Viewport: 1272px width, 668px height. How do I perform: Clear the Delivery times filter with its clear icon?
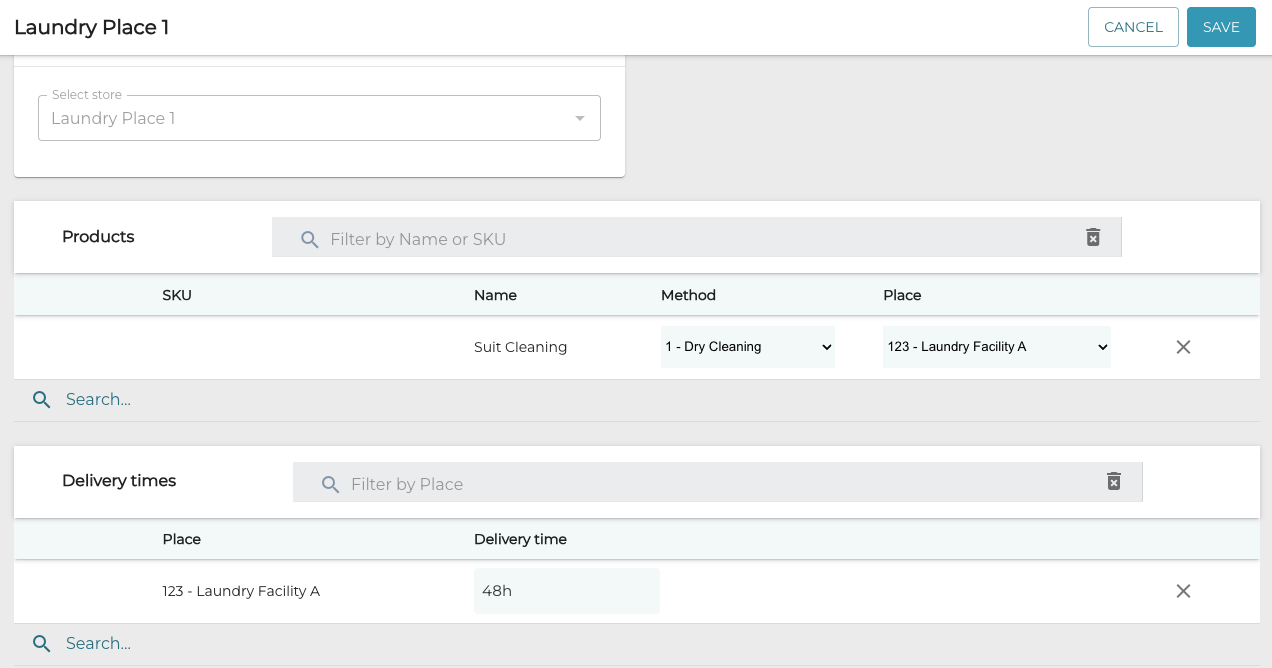click(1113, 481)
